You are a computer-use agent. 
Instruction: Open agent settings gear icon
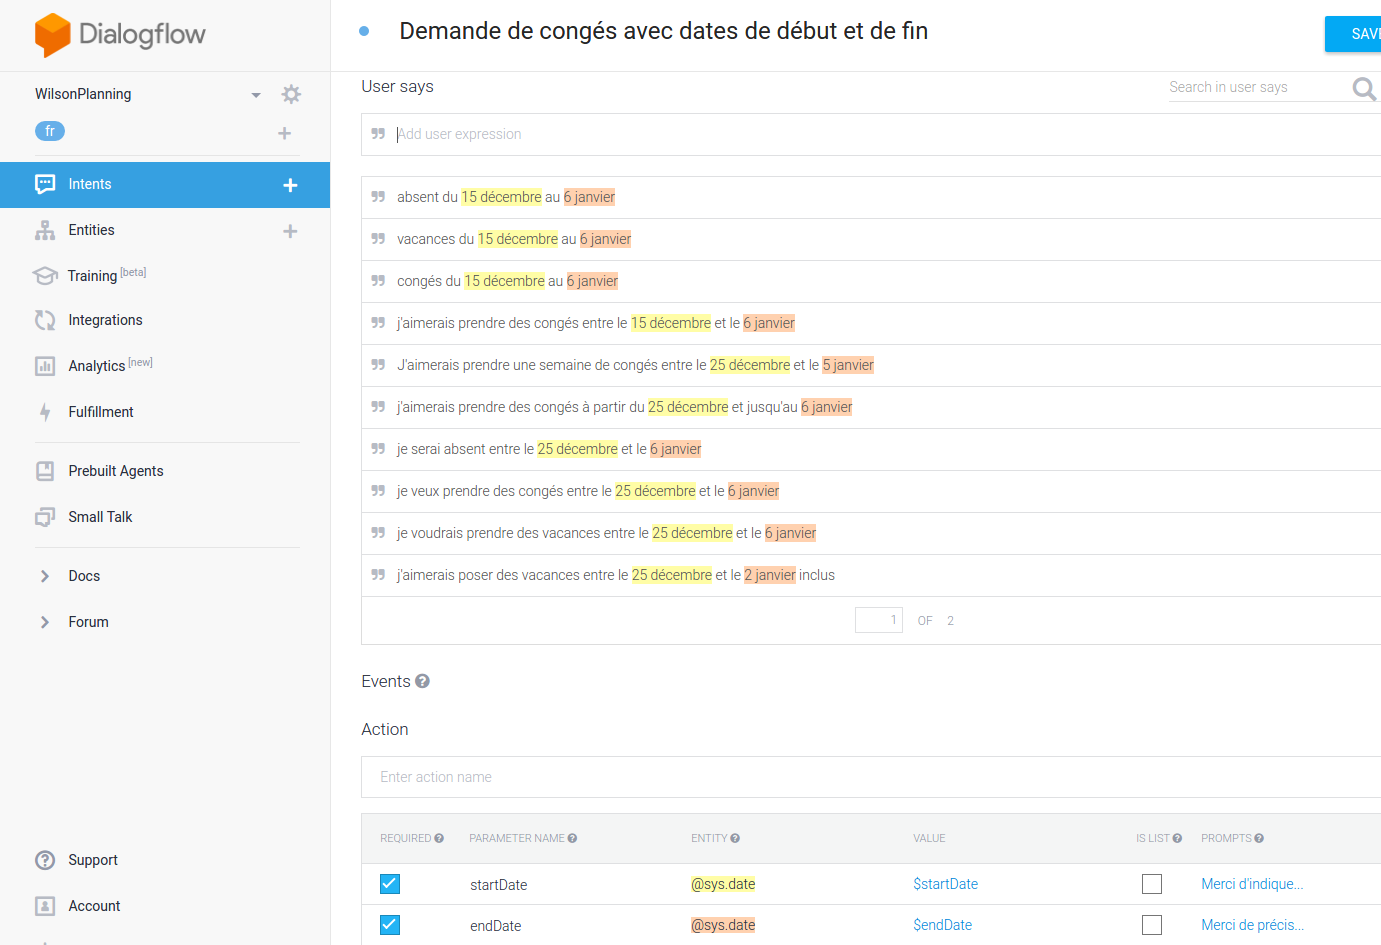(291, 94)
